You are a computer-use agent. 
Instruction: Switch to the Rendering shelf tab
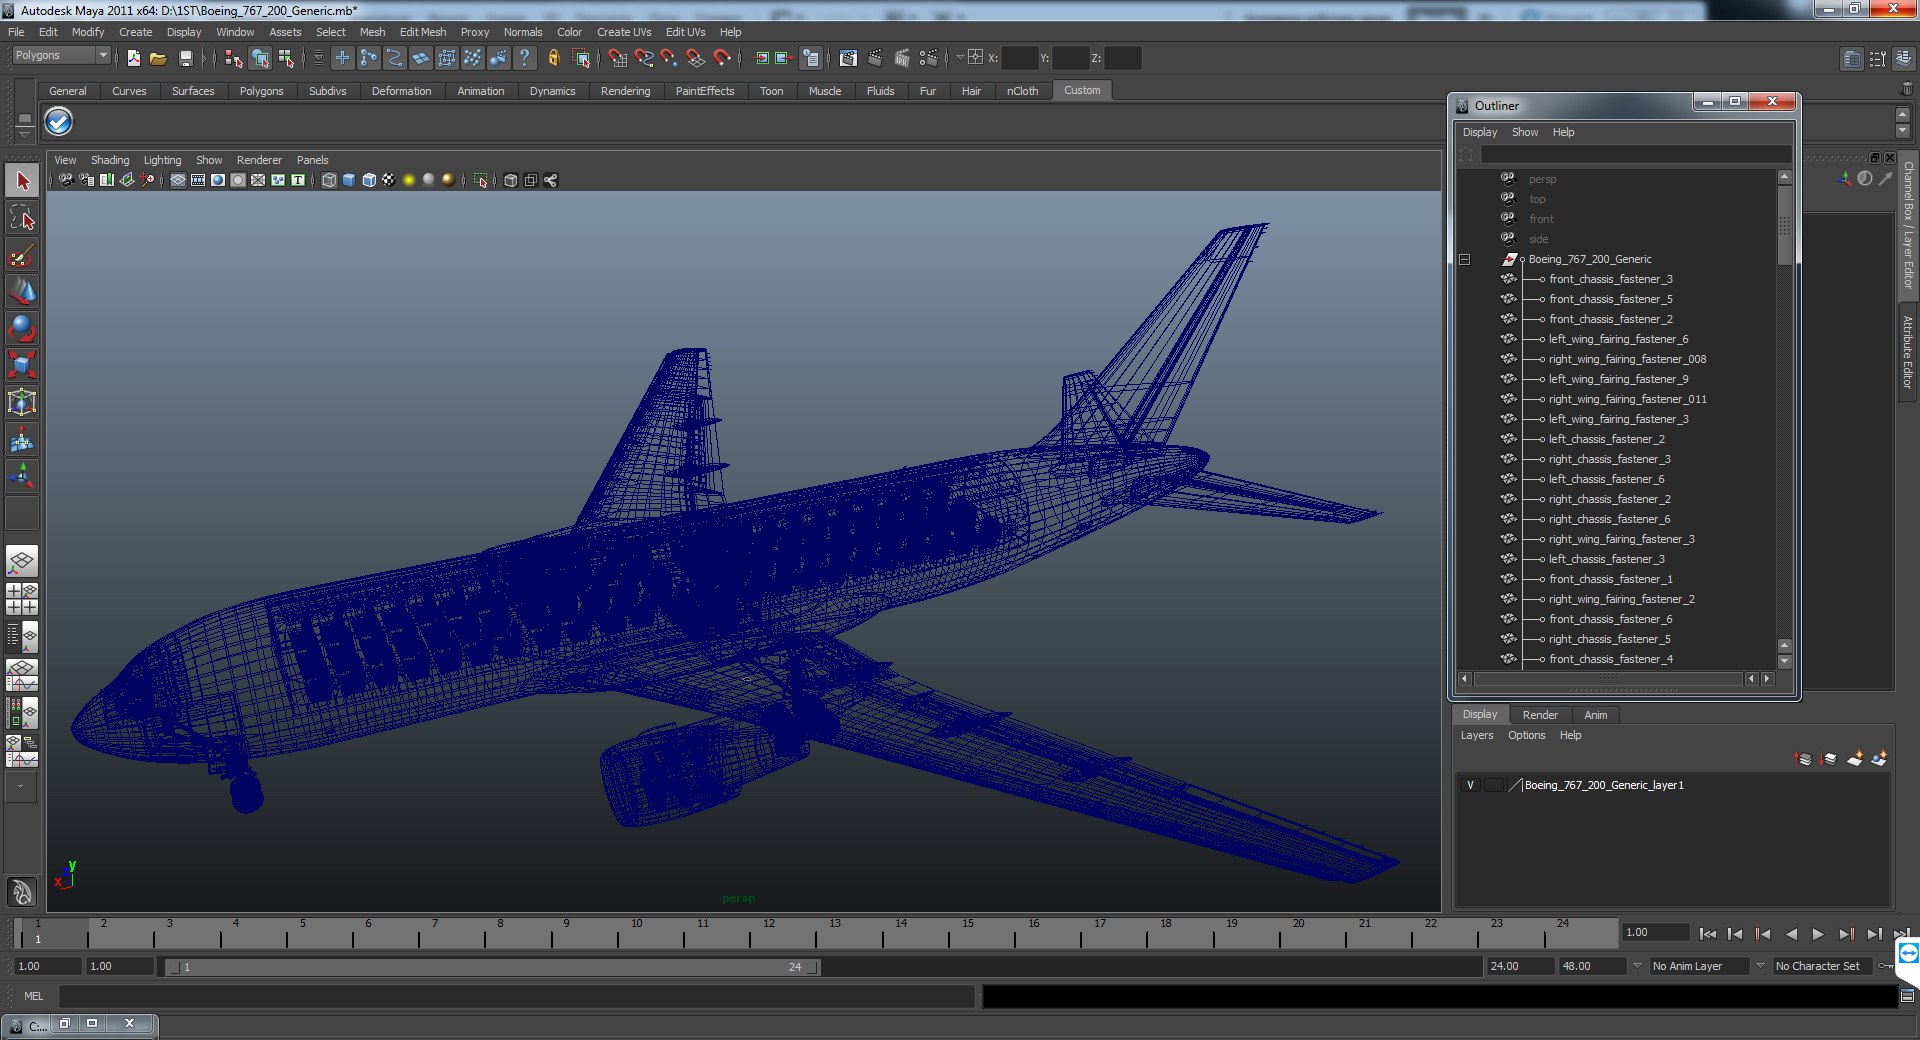coord(625,91)
